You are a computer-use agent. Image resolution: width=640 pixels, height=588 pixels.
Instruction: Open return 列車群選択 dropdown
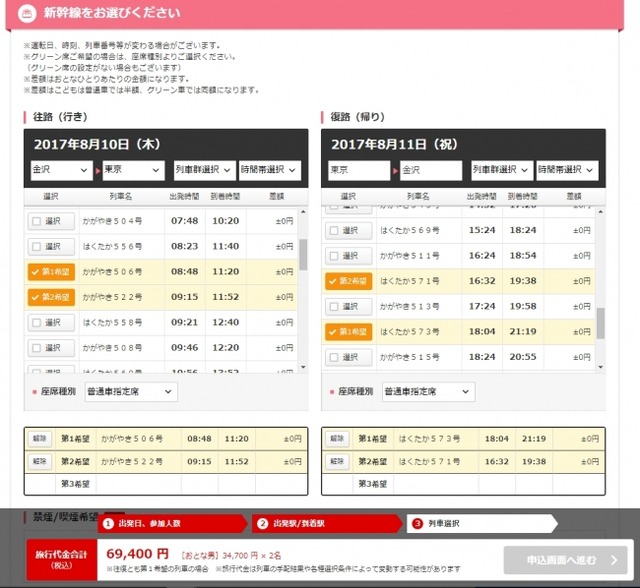pos(502,170)
